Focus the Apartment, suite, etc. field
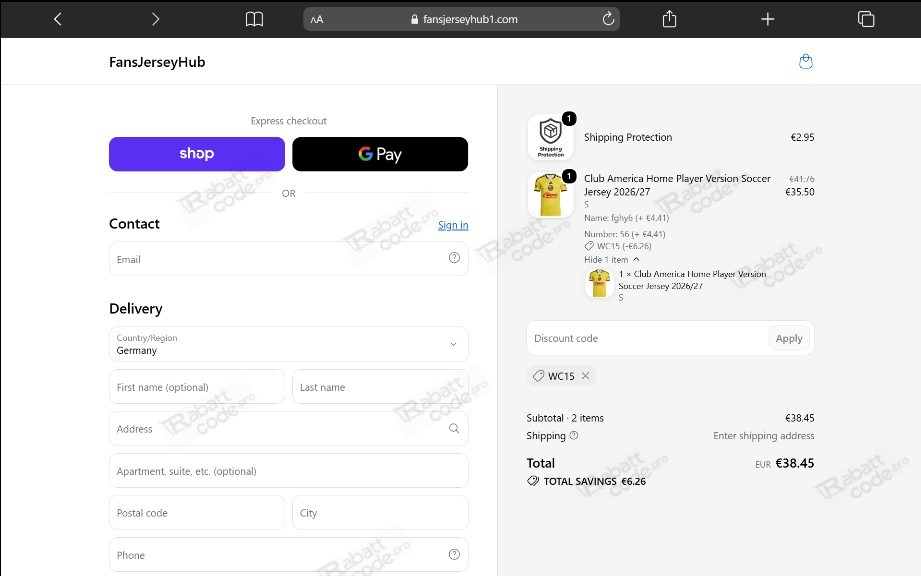This screenshot has width=921, height=576. coord(288,471)
